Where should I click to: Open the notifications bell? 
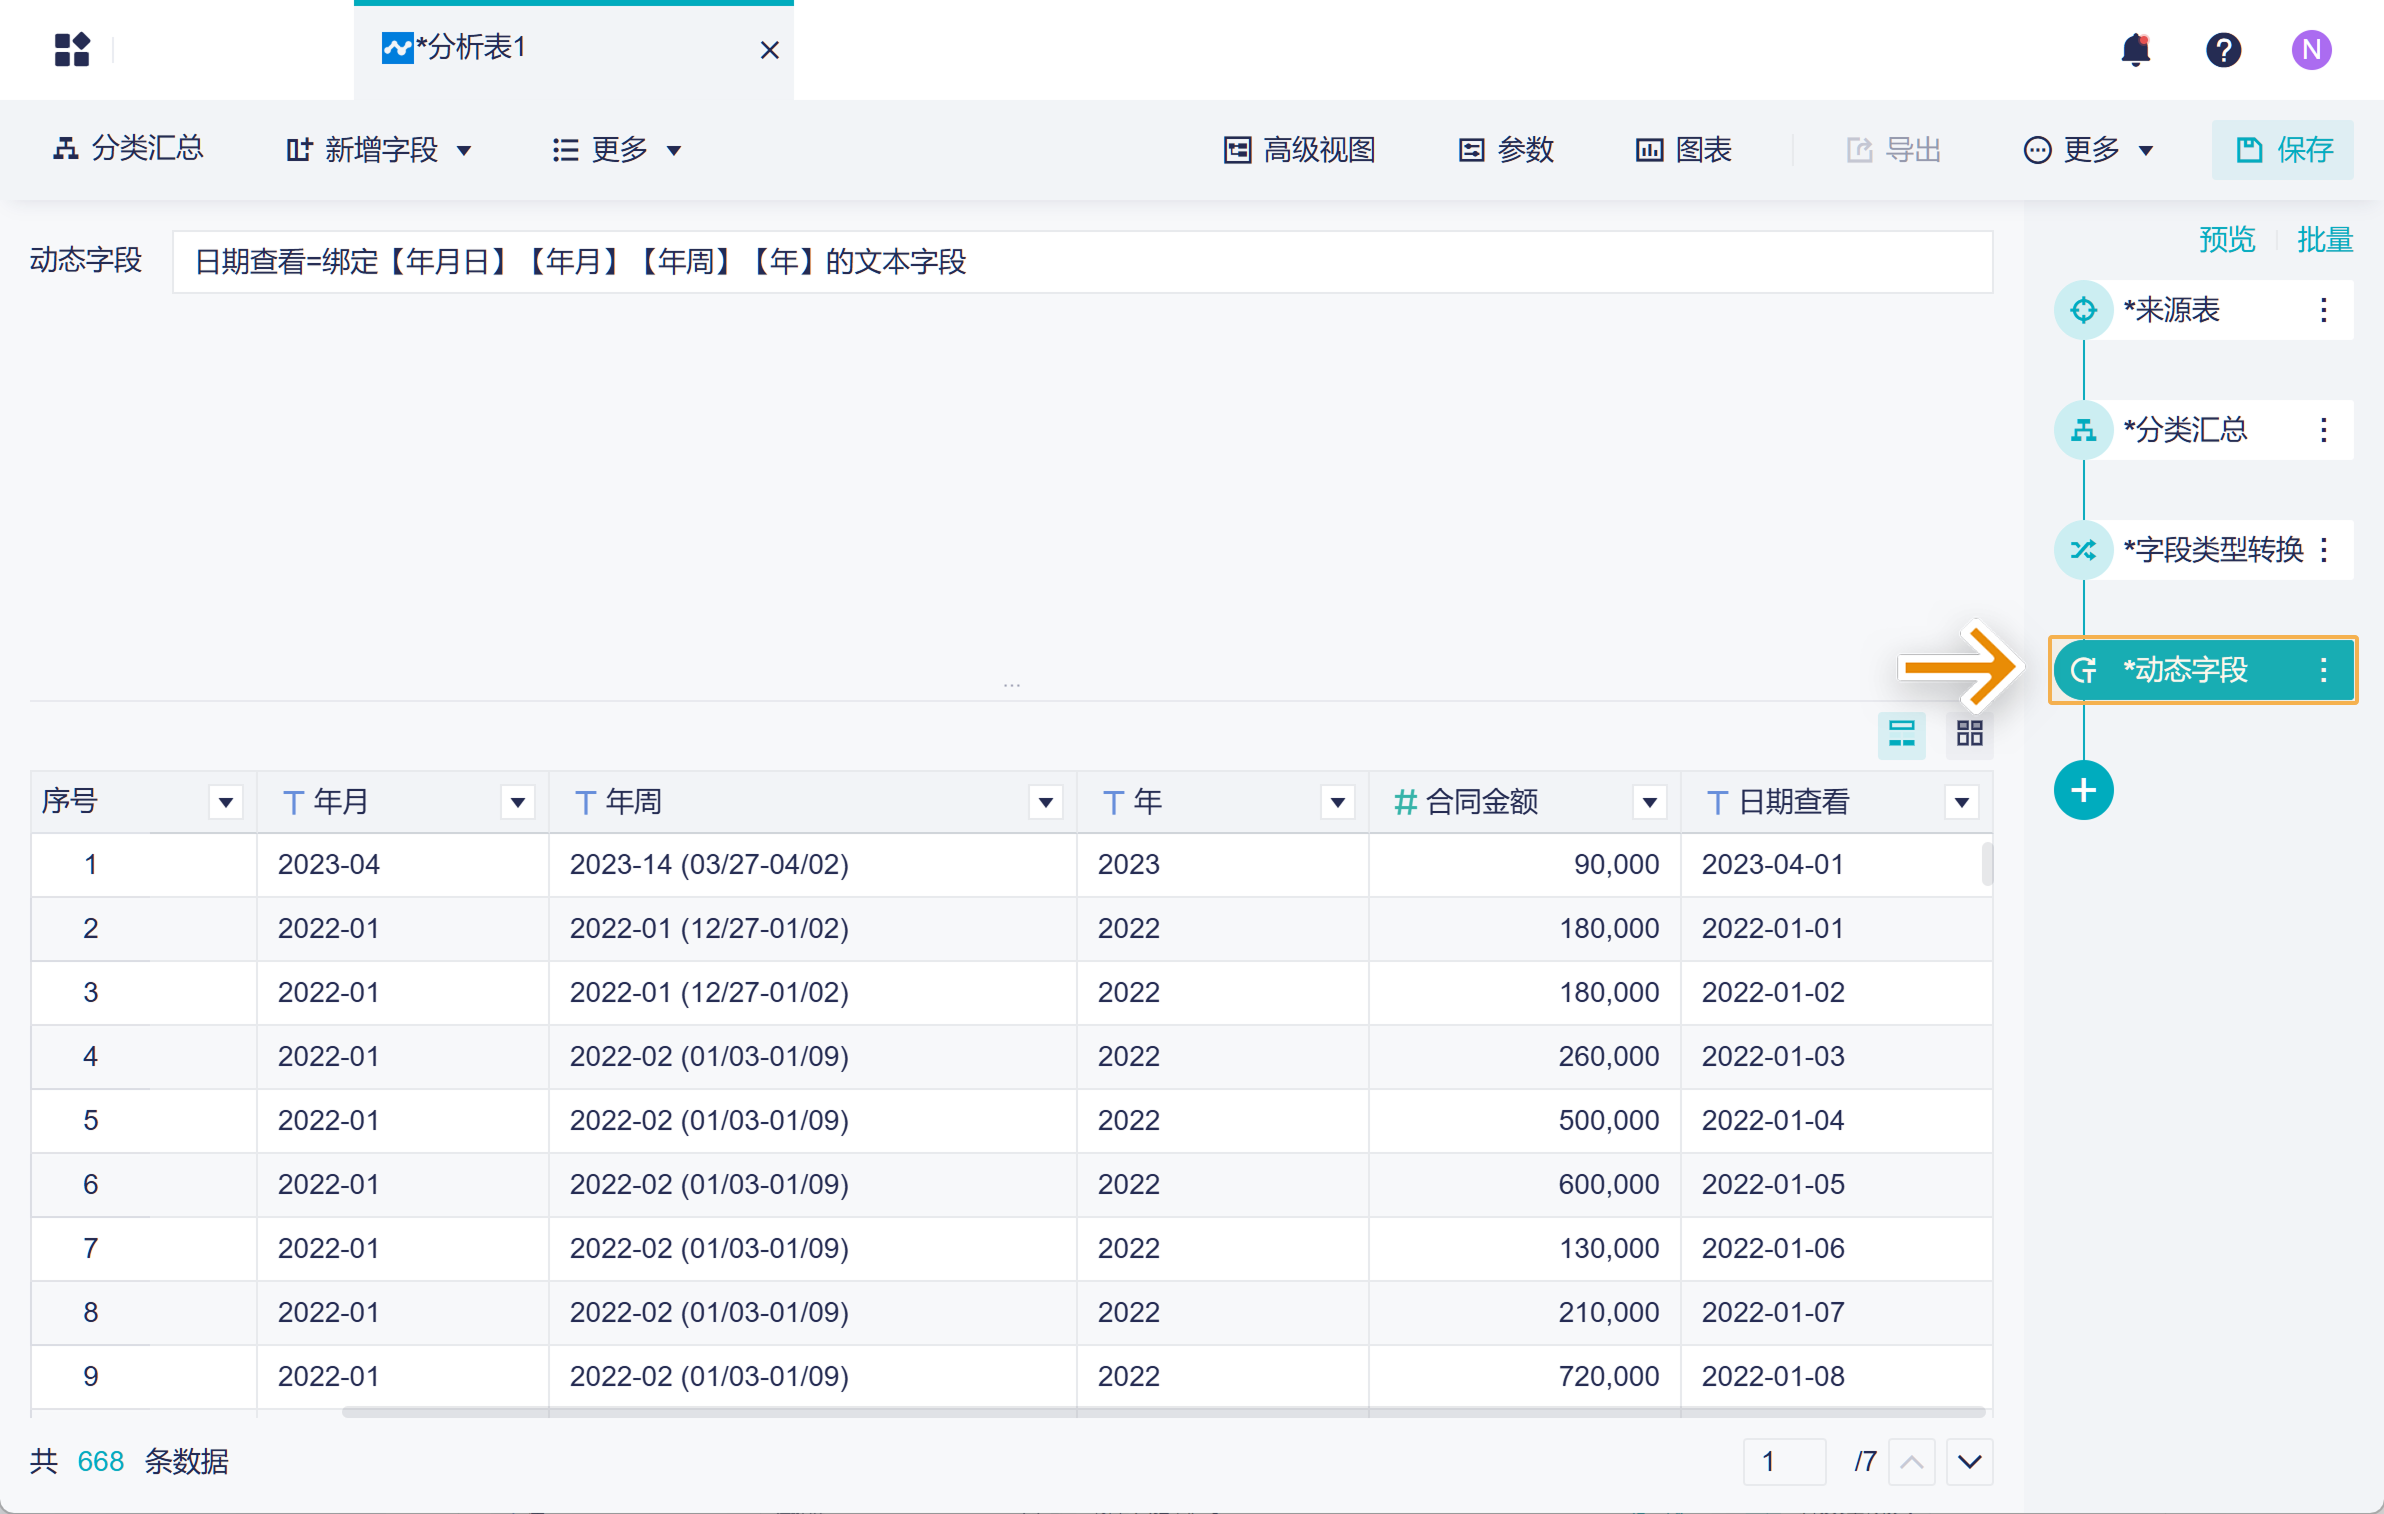(2135, 49)
